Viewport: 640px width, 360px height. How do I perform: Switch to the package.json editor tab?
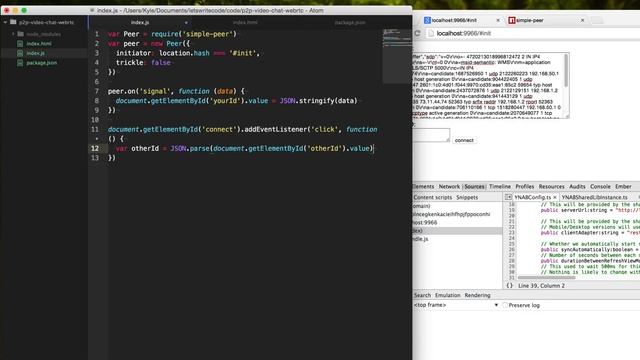350,22
